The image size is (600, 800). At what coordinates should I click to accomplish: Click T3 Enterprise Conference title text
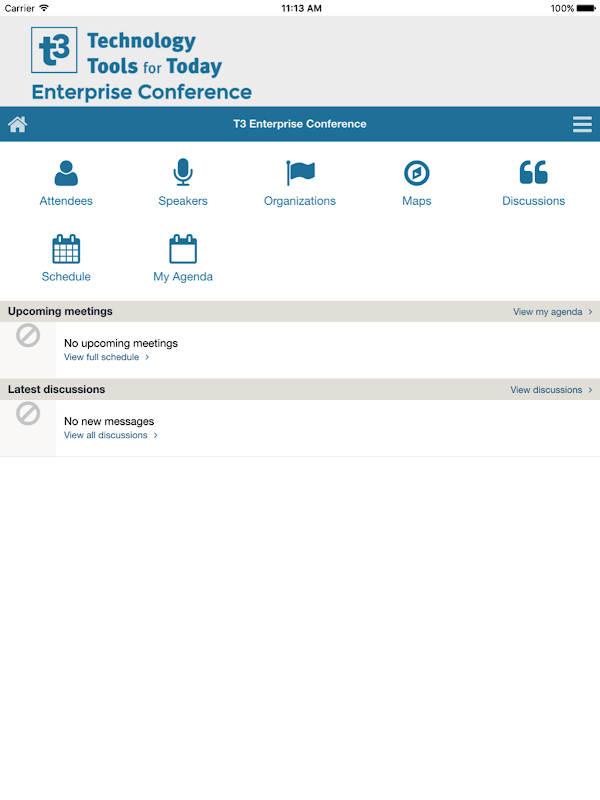(x=300, y=124)
